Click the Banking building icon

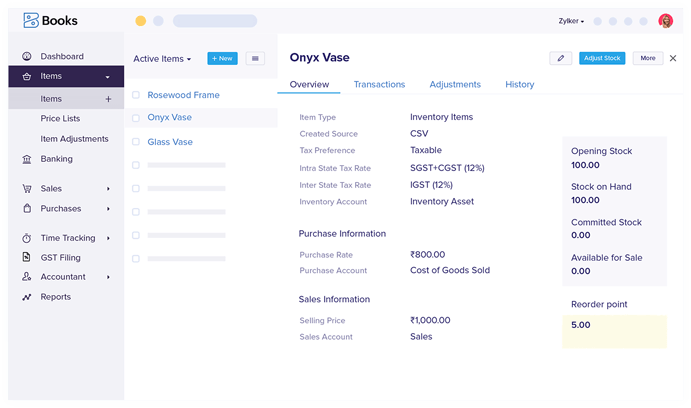pyautogui.click(x=27, y=159)
